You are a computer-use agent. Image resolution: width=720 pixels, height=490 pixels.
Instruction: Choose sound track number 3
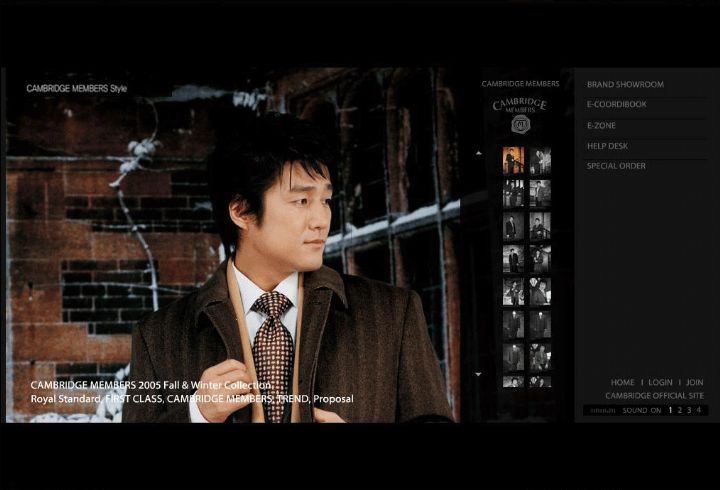click(x=689, y=410)
